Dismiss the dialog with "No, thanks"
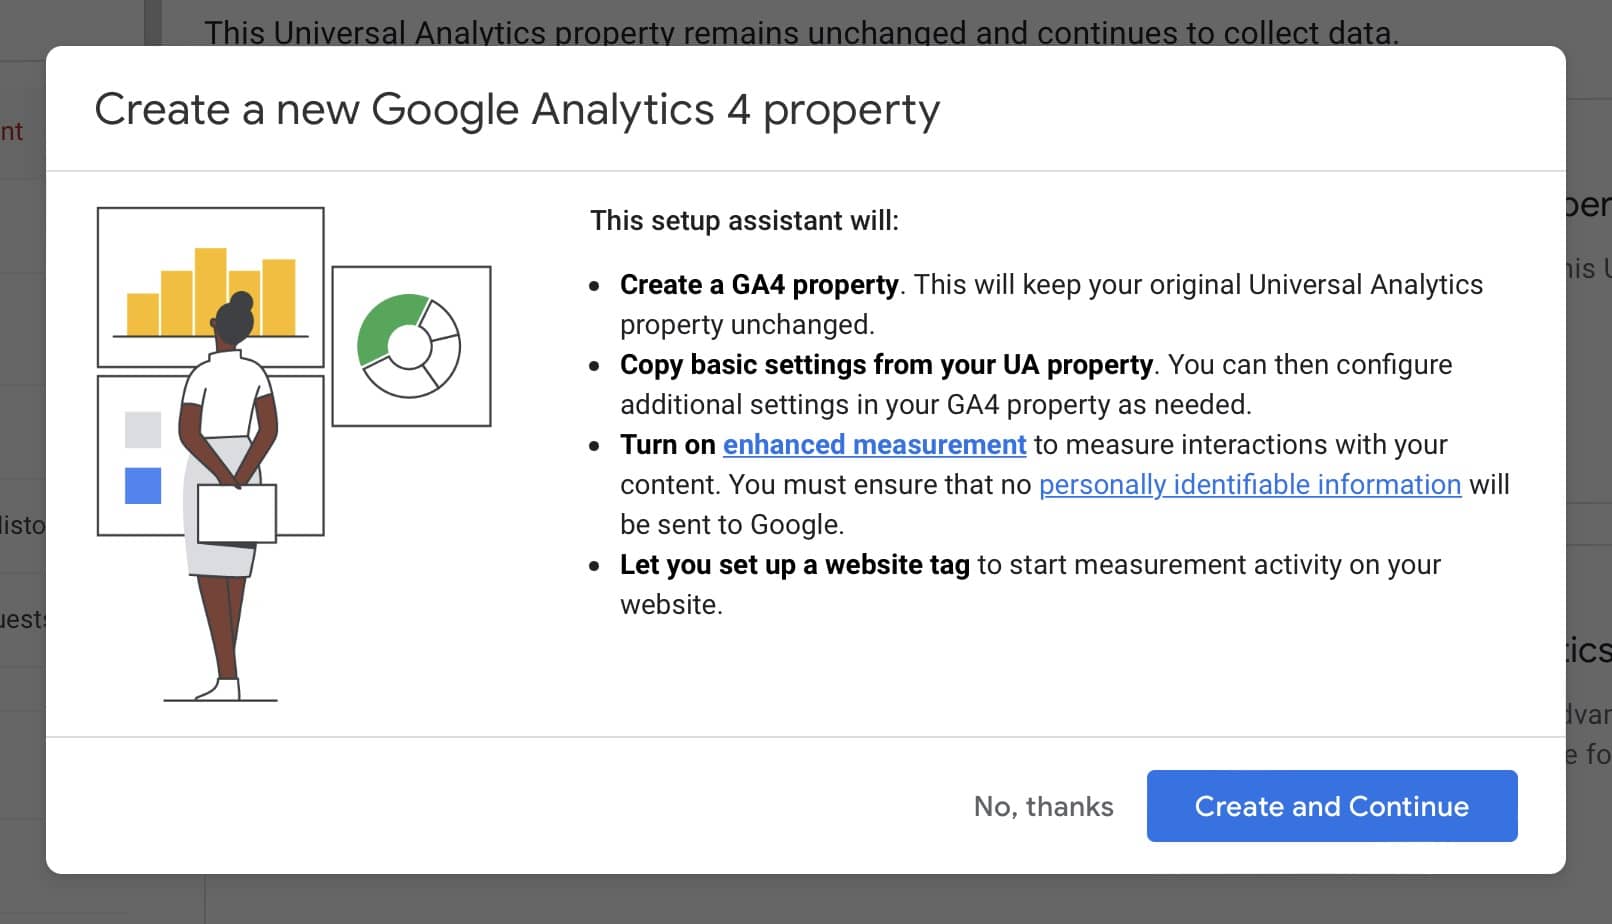The height and width of the screenshot is (924, 1612). (1043, 806)
